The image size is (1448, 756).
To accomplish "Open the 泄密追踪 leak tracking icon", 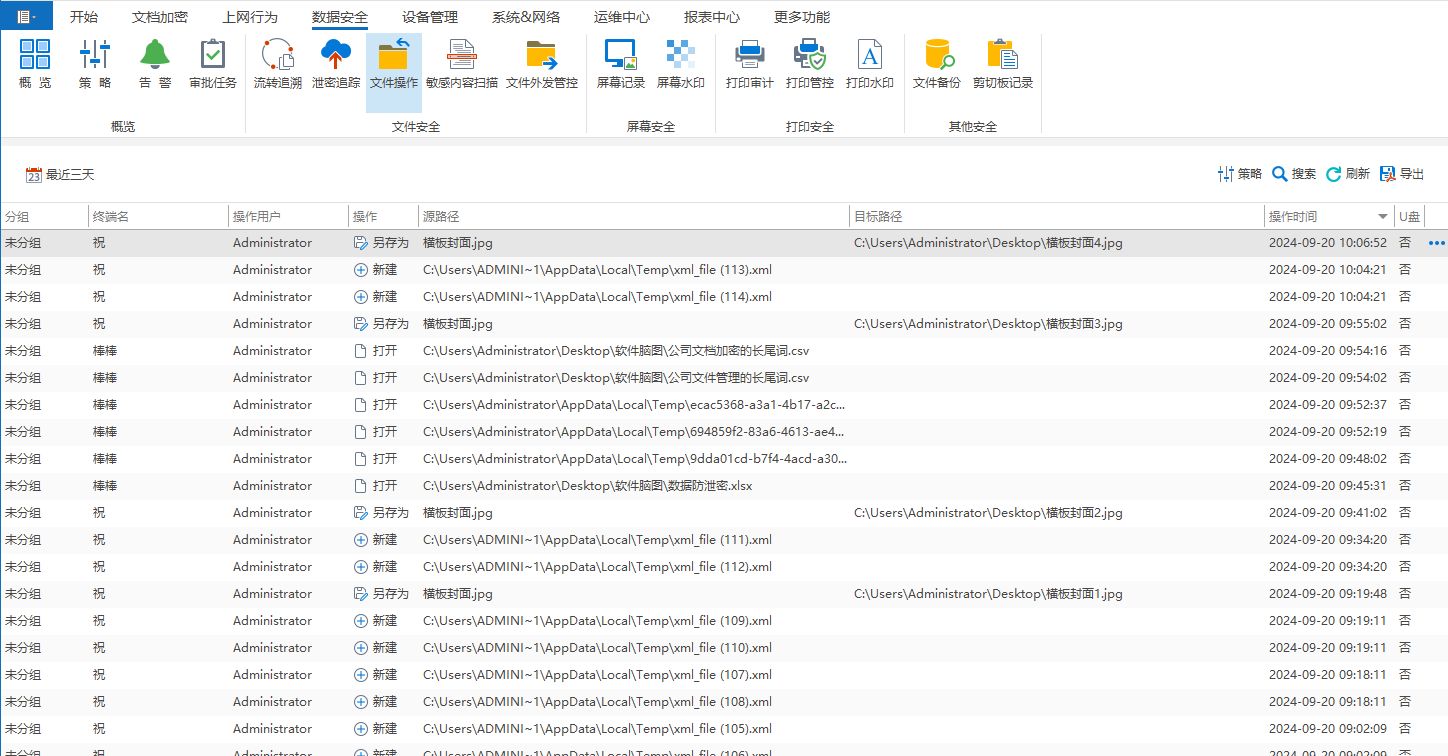I will point(335,65).
